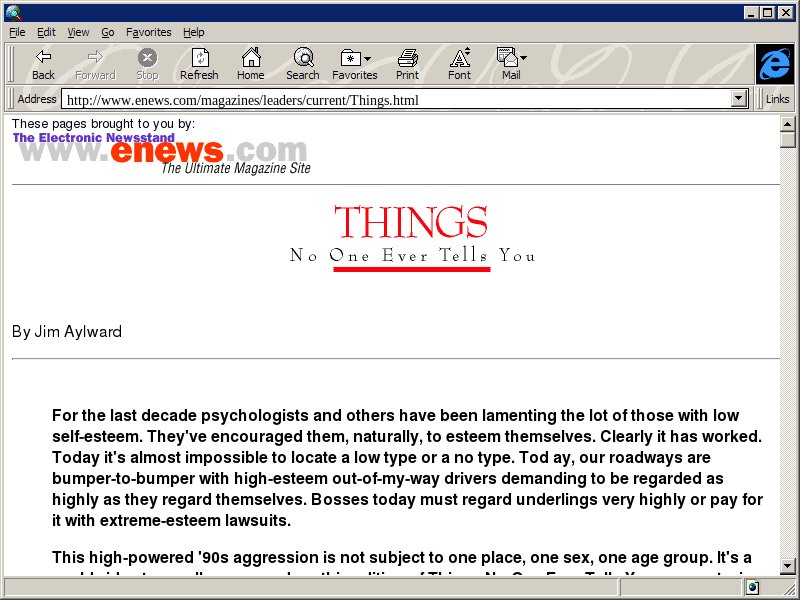The image size is (800, 600).
Task: Expand the address bar history dropdown
Action: click(740, 99)
